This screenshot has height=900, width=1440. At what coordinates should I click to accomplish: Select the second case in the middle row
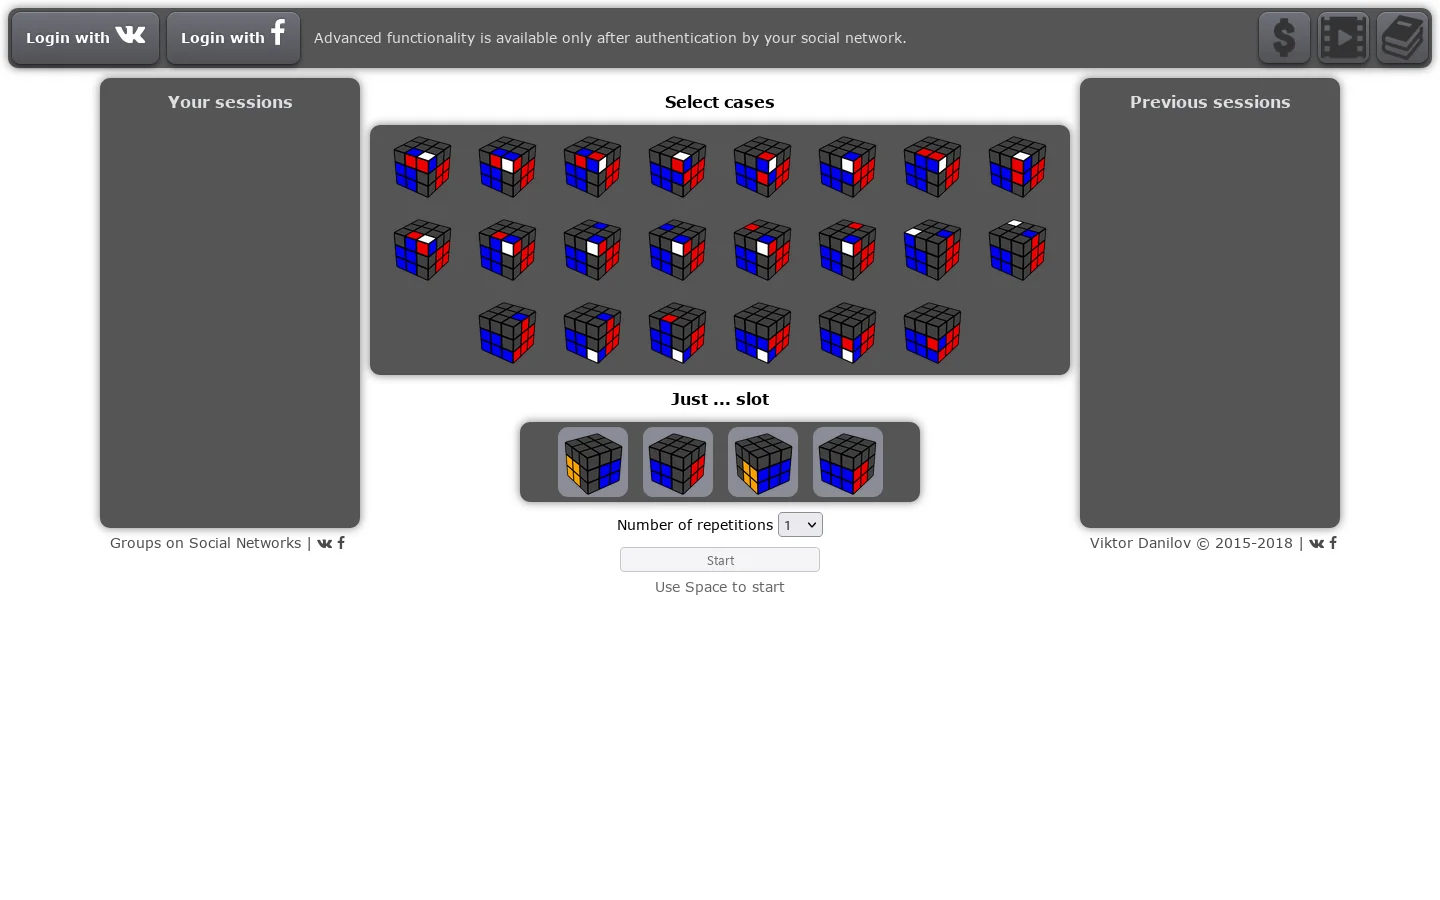coord(508,250)
